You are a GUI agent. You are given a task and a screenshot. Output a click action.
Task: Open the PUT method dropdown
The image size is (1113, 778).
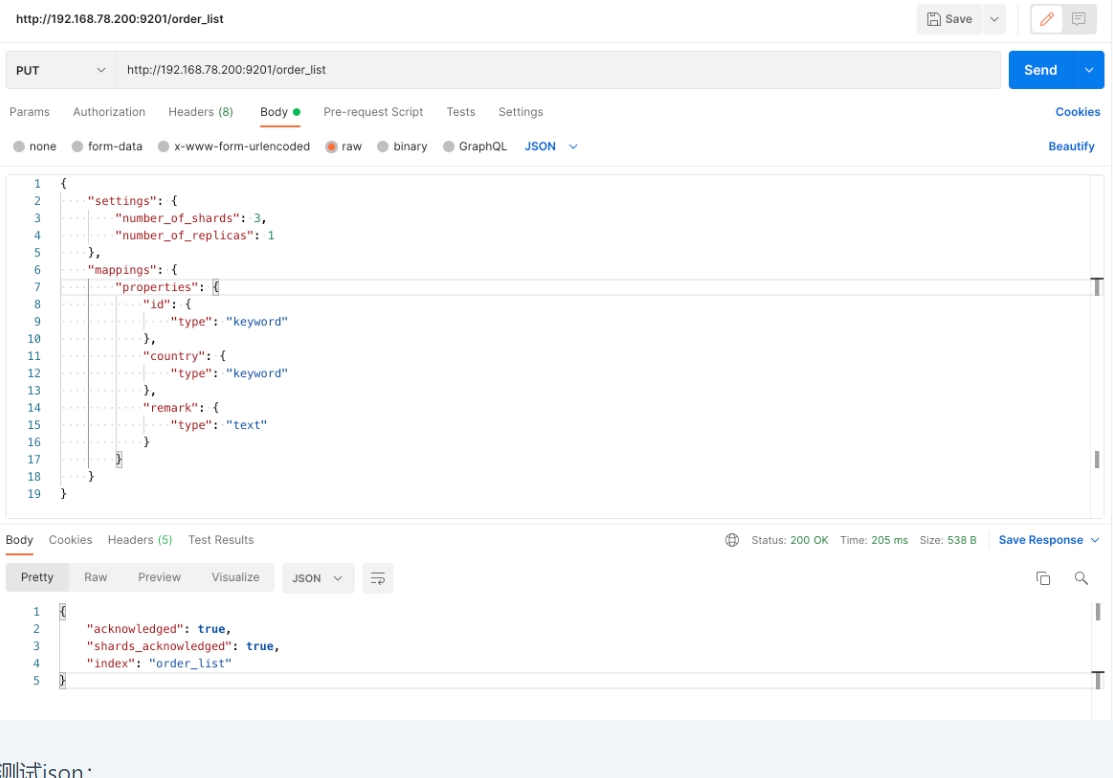pyautogui.click(x=60, y=70)
